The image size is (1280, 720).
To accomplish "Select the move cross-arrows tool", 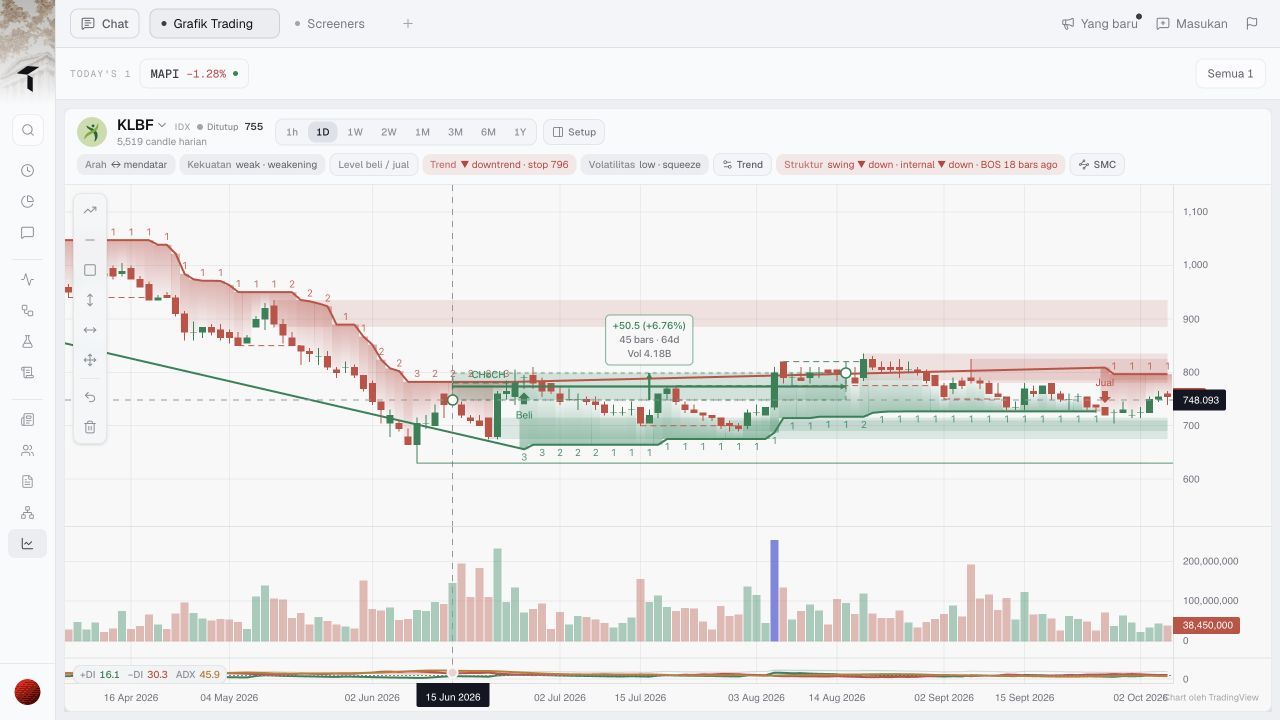I will pyautogui.click(x=90, y=360).
